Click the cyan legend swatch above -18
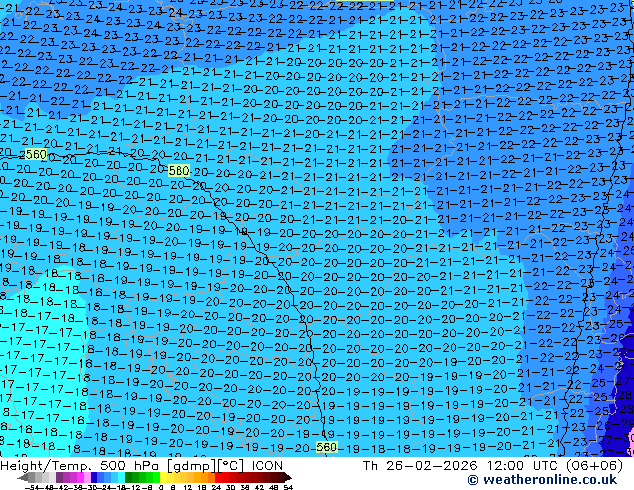634x490 pixels. [122, 478]
